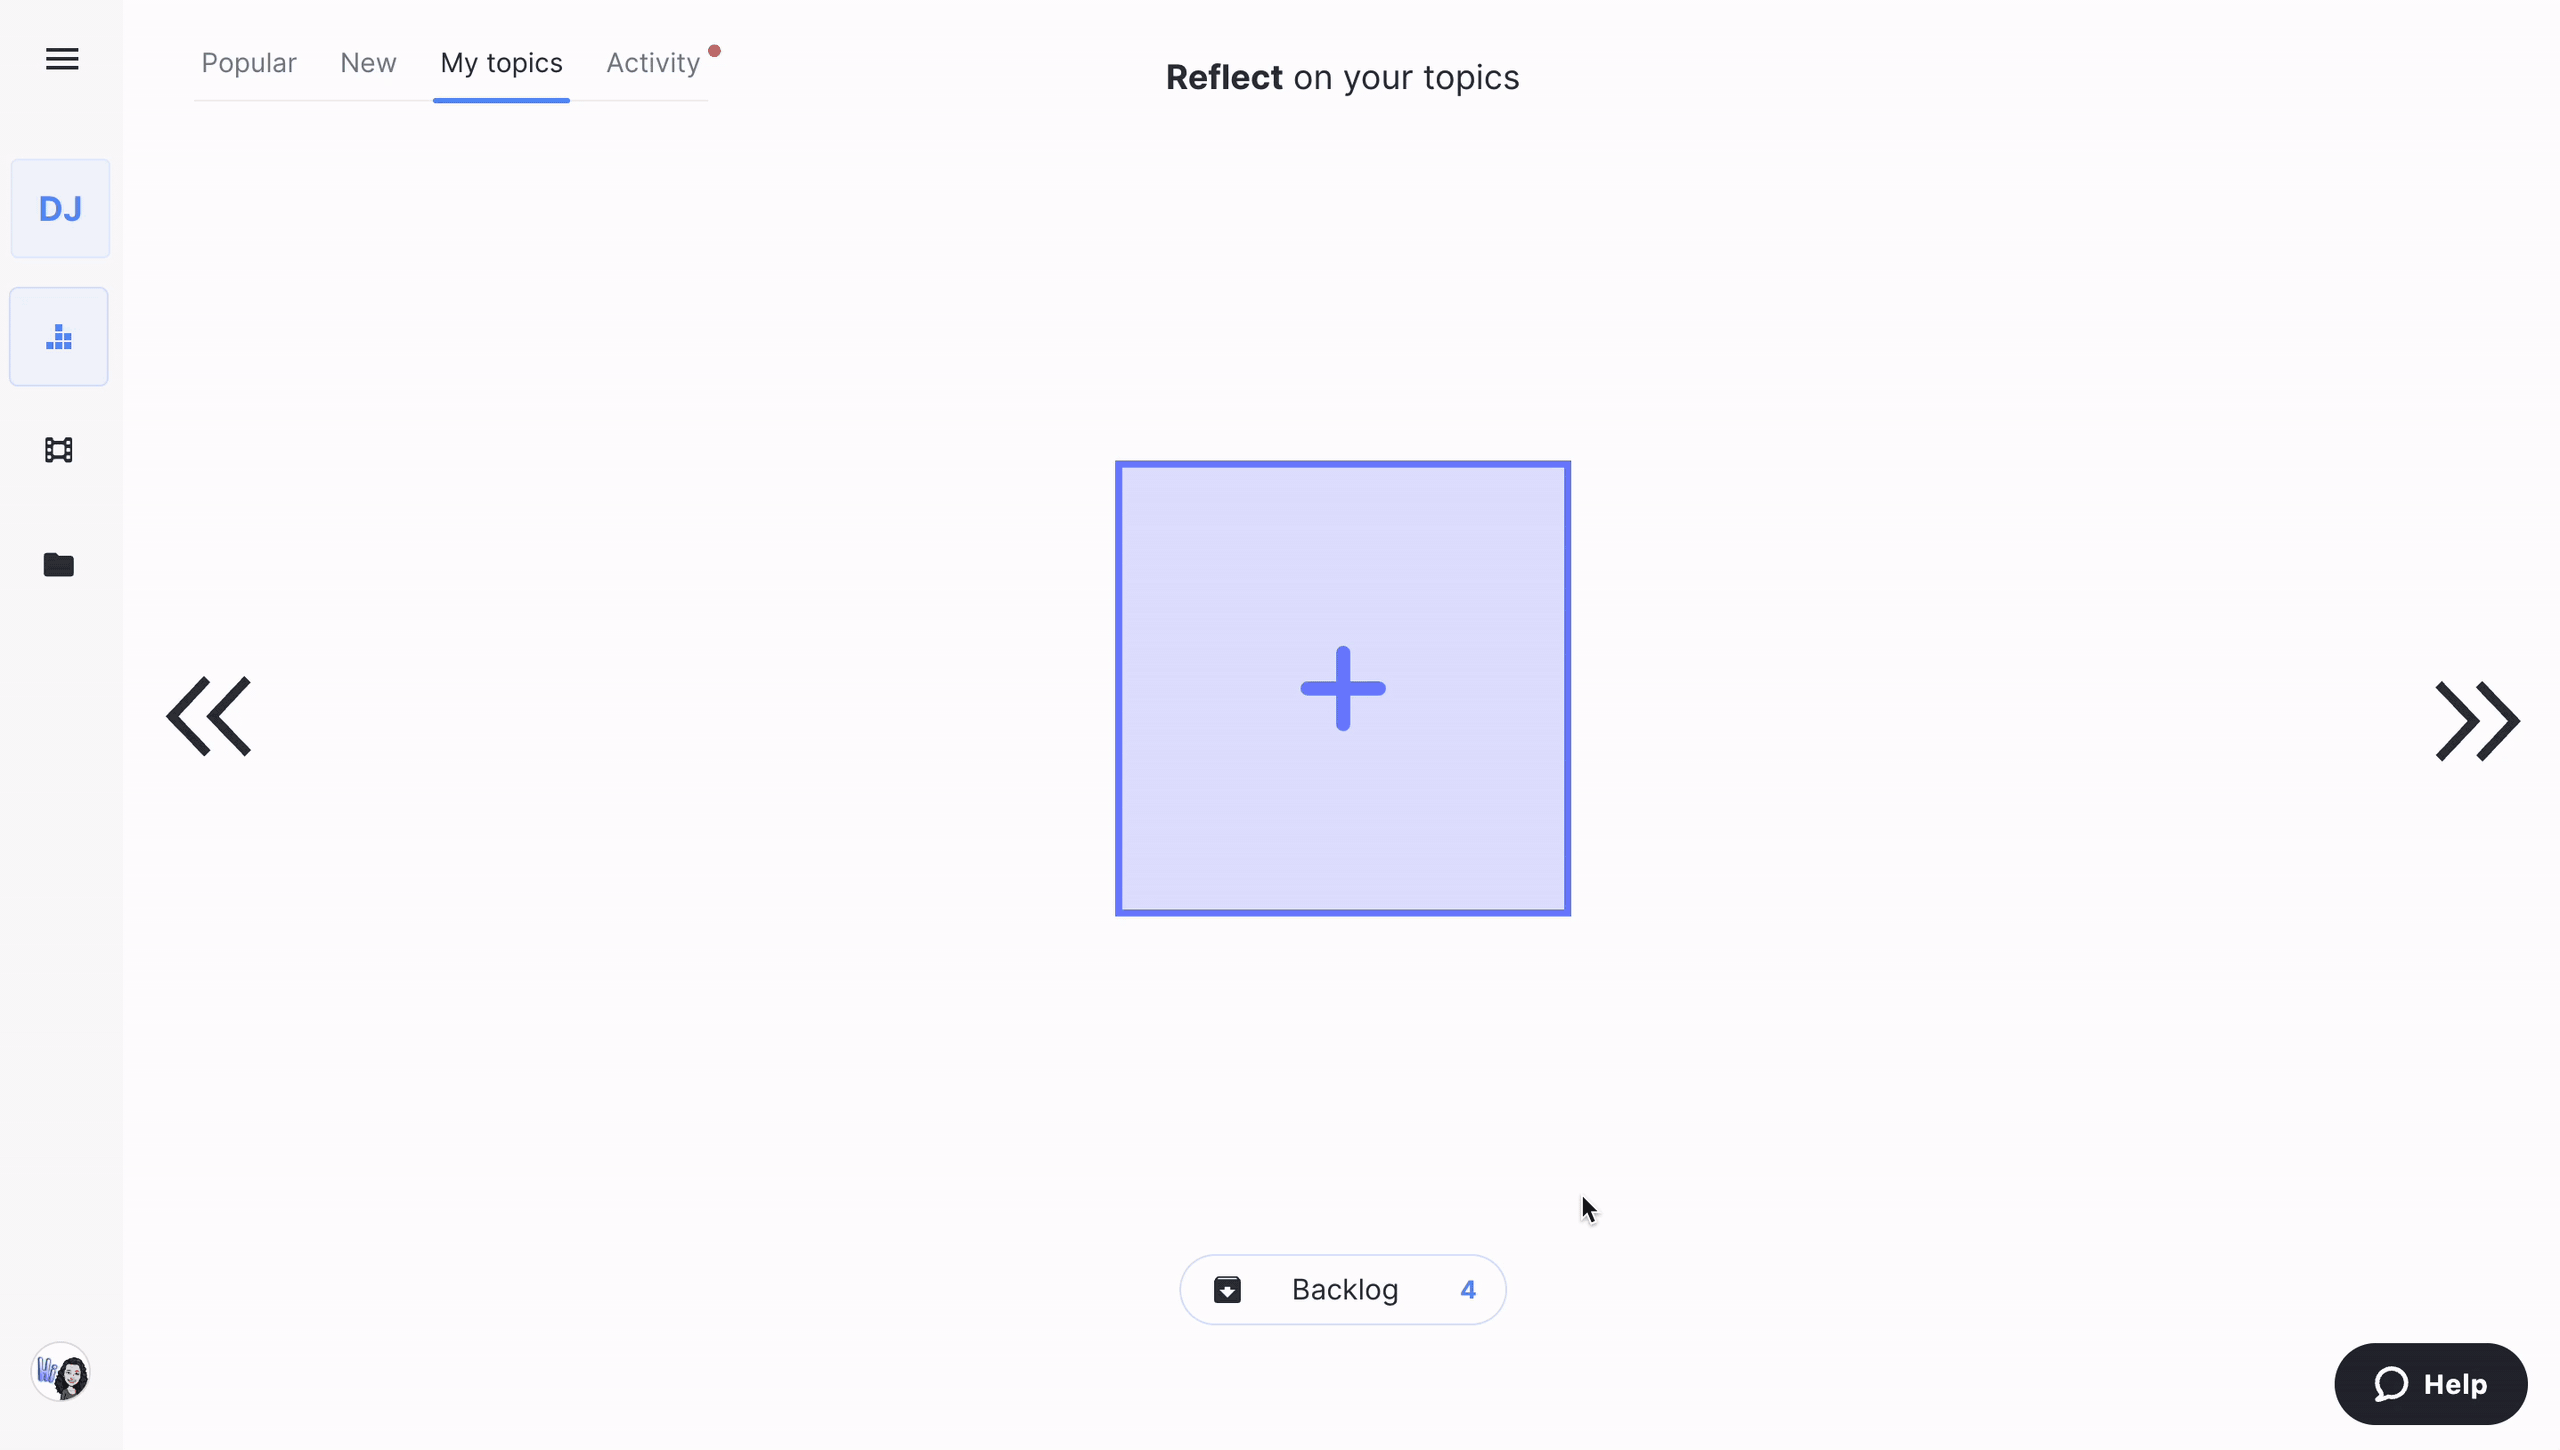Add a new topic with the plus card
2560x1450 pixels.
(1342, 688)
